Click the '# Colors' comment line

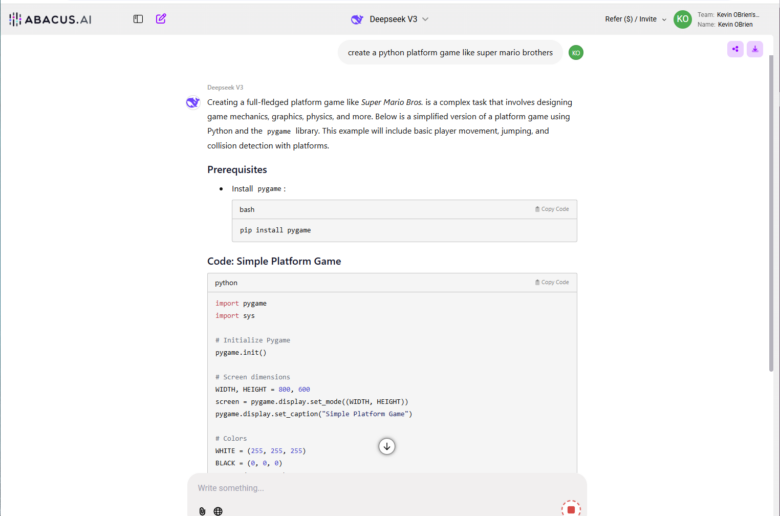point(231,439)
